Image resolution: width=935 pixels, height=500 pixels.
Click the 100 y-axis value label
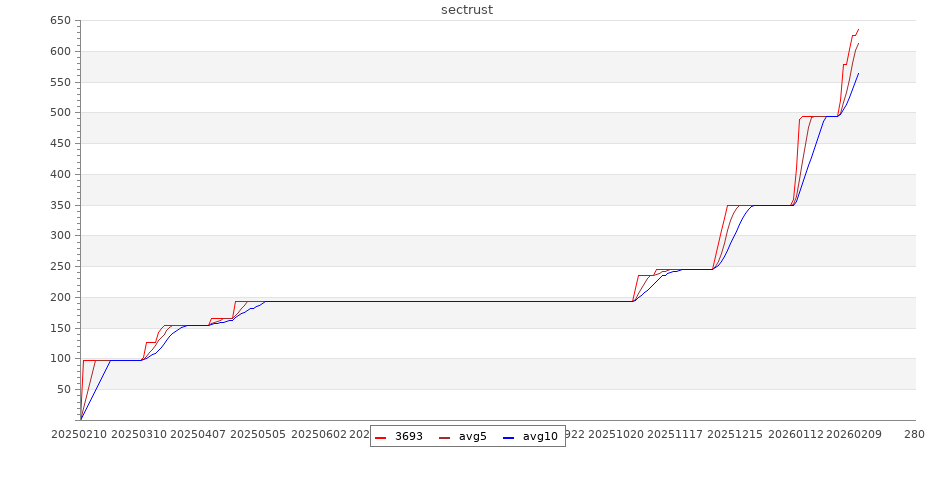(59, 359)
